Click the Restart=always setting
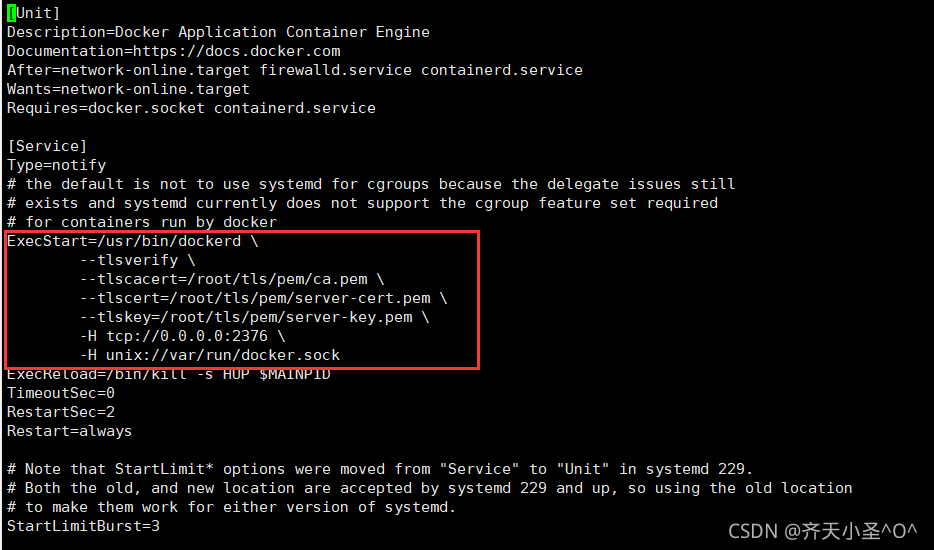The image size is (934, 550). [x=69, y=431]
